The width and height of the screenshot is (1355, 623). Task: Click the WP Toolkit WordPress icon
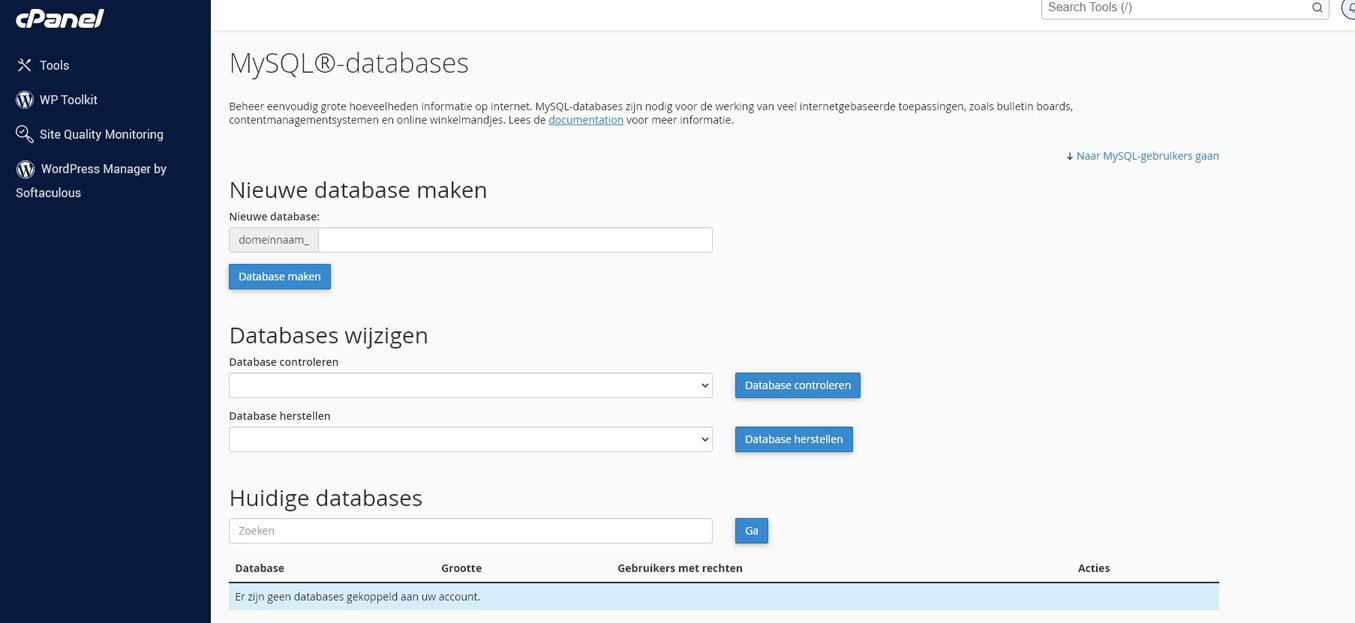pos(25,100)
